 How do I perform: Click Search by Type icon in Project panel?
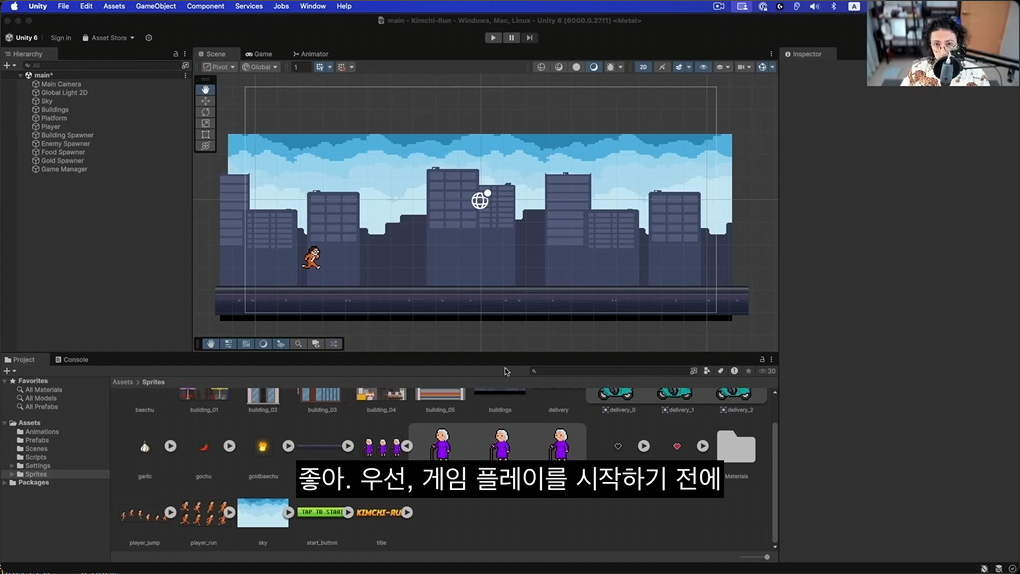[x=707, y=371]
